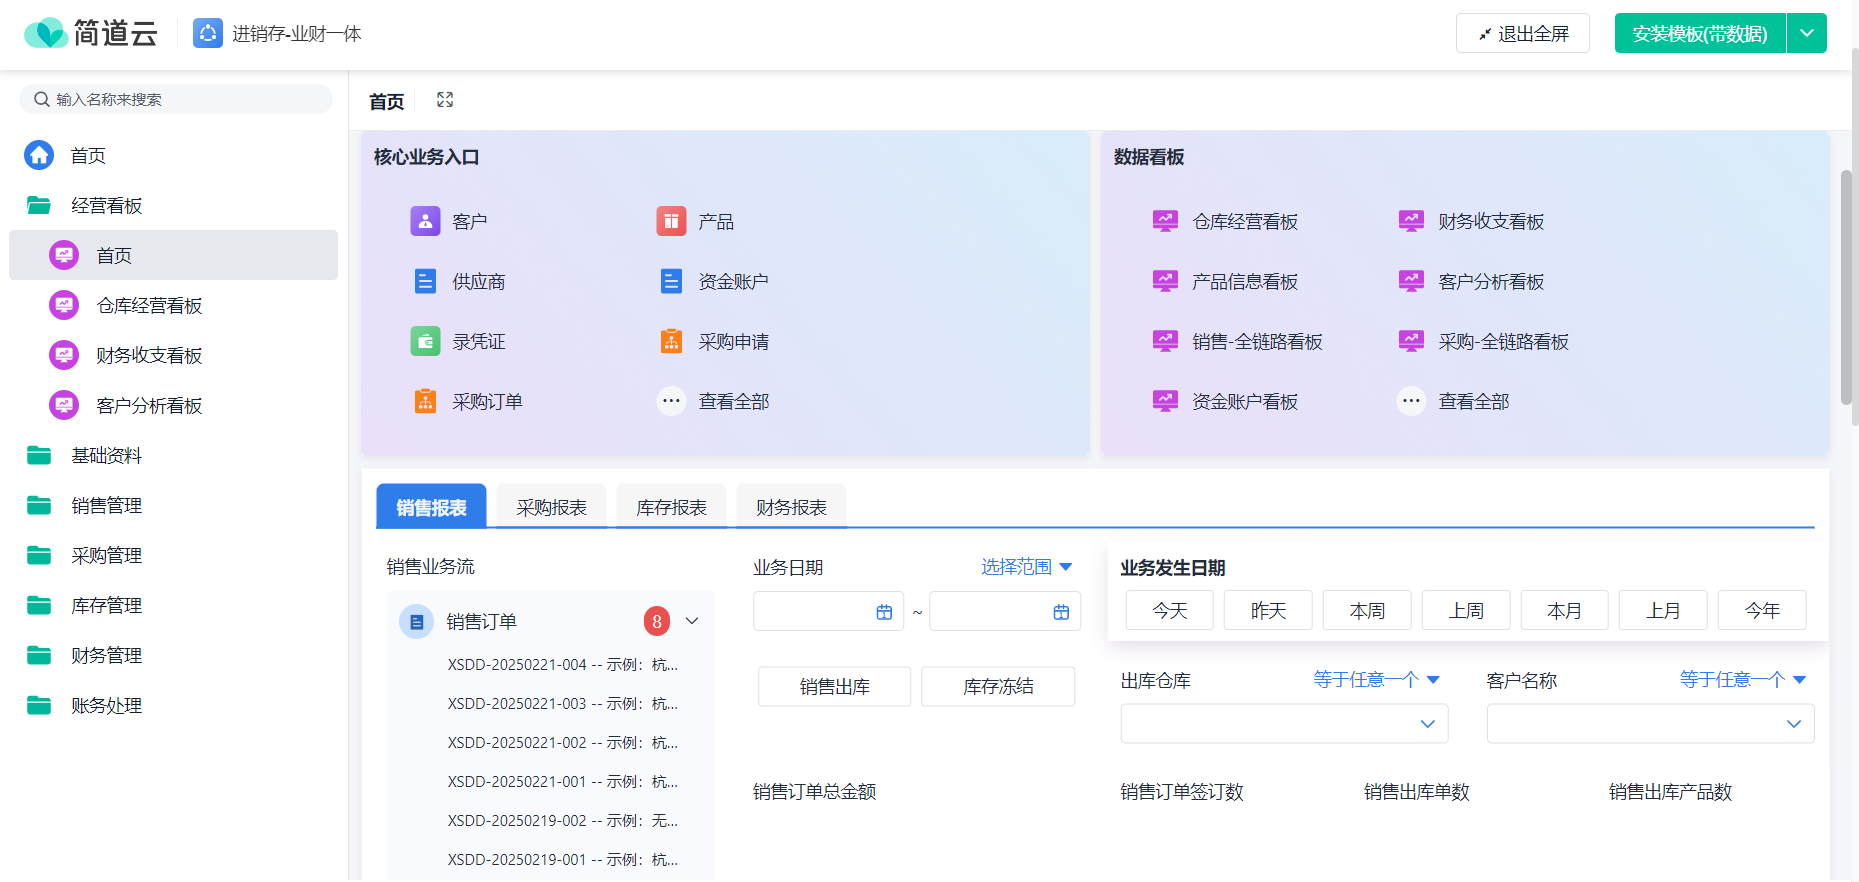Click 安装模板(带数据) button
Image resolution: width=1859 pixels, height=882 pixels.
[1700, 33]
